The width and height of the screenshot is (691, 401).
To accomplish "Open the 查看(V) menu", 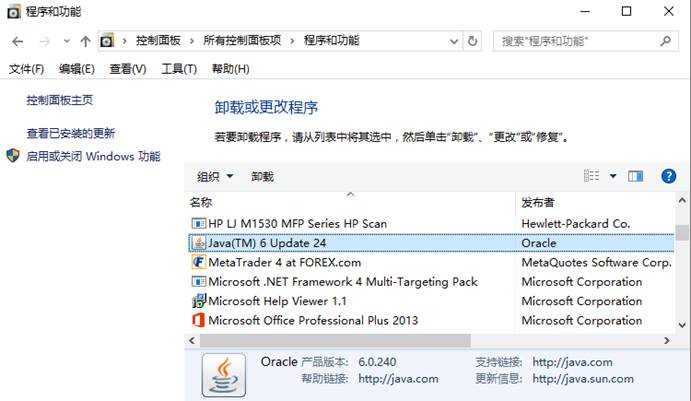I will (128, 69).
